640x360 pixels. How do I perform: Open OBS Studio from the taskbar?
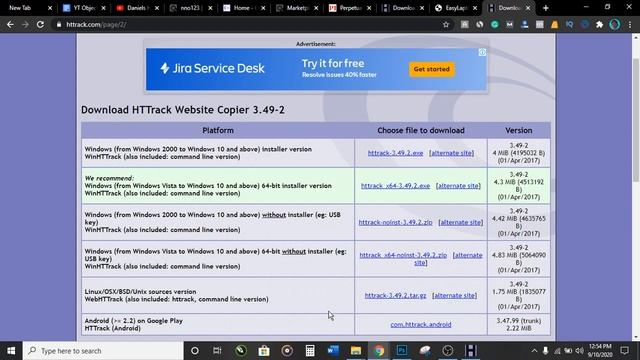[x=448, y=351]
